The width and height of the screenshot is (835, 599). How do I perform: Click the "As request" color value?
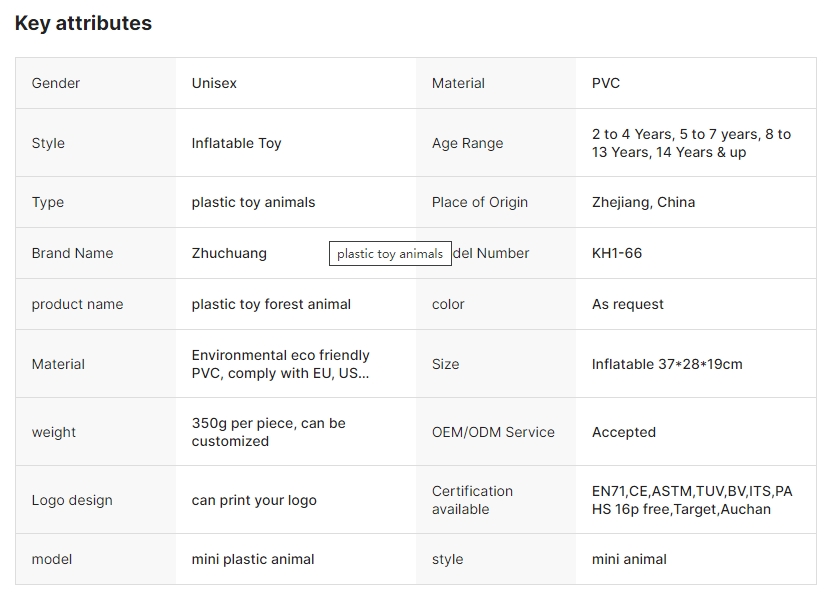(627, 304)
